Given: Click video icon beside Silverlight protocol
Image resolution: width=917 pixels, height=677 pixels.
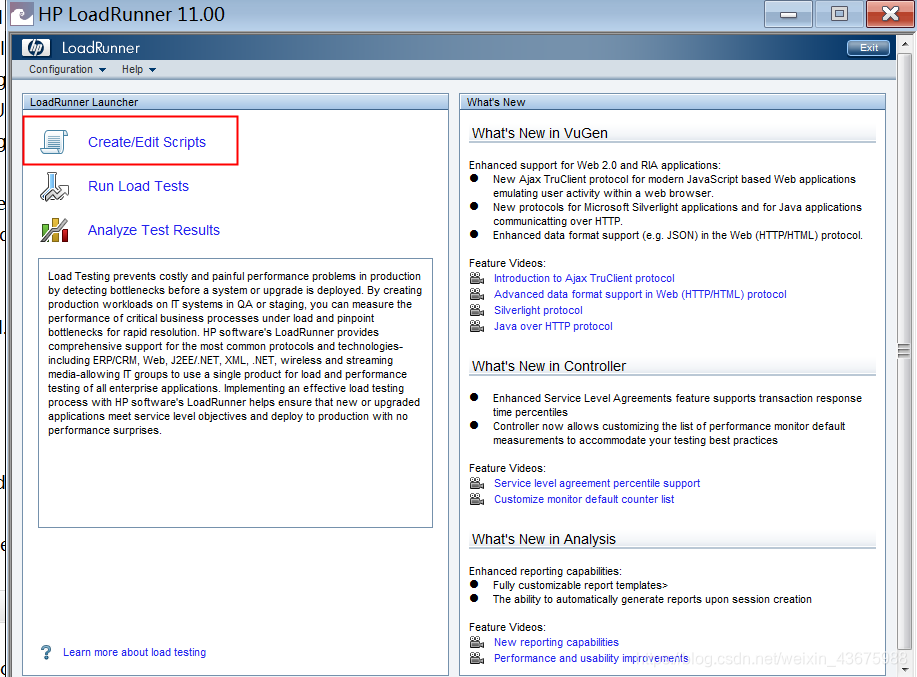Looking at the screenshot, I should [477, 310].
